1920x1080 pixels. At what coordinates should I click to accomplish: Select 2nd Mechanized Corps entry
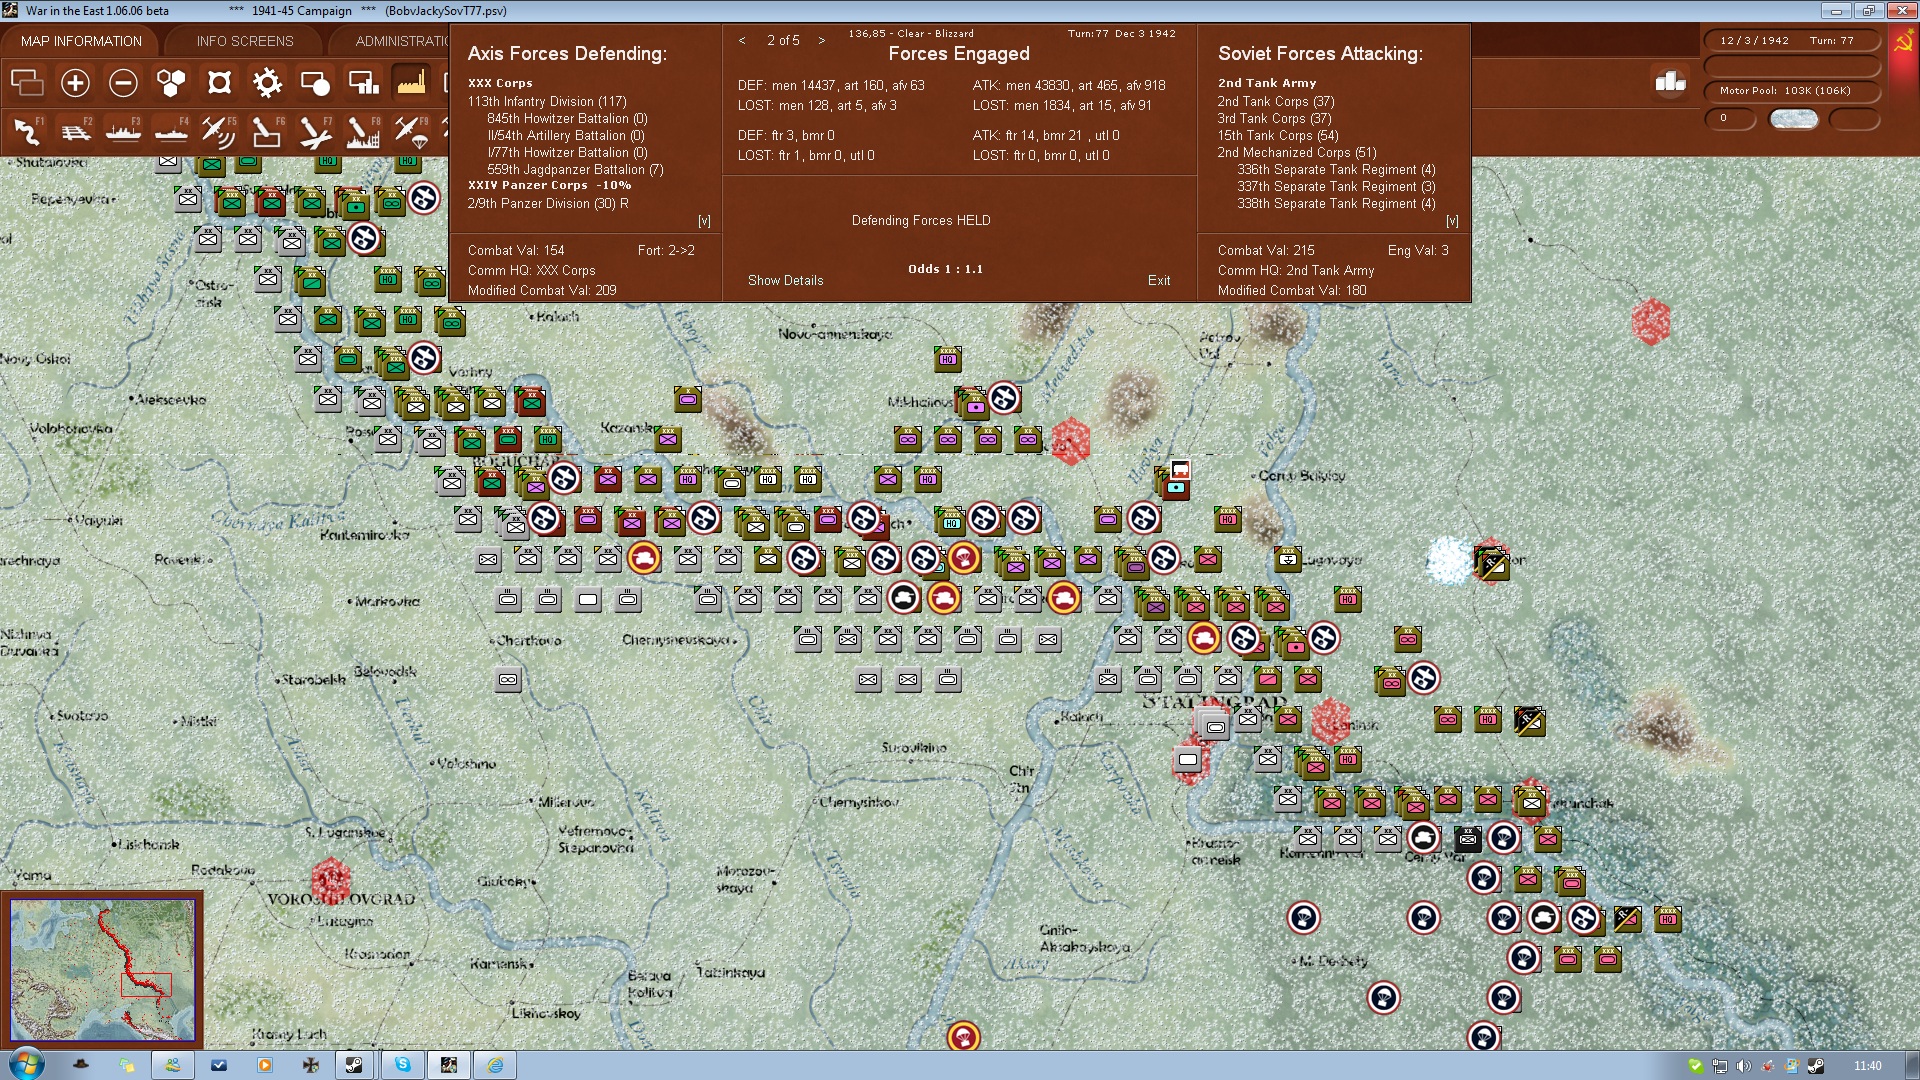pyautogui.click(x=1297, y=153)
